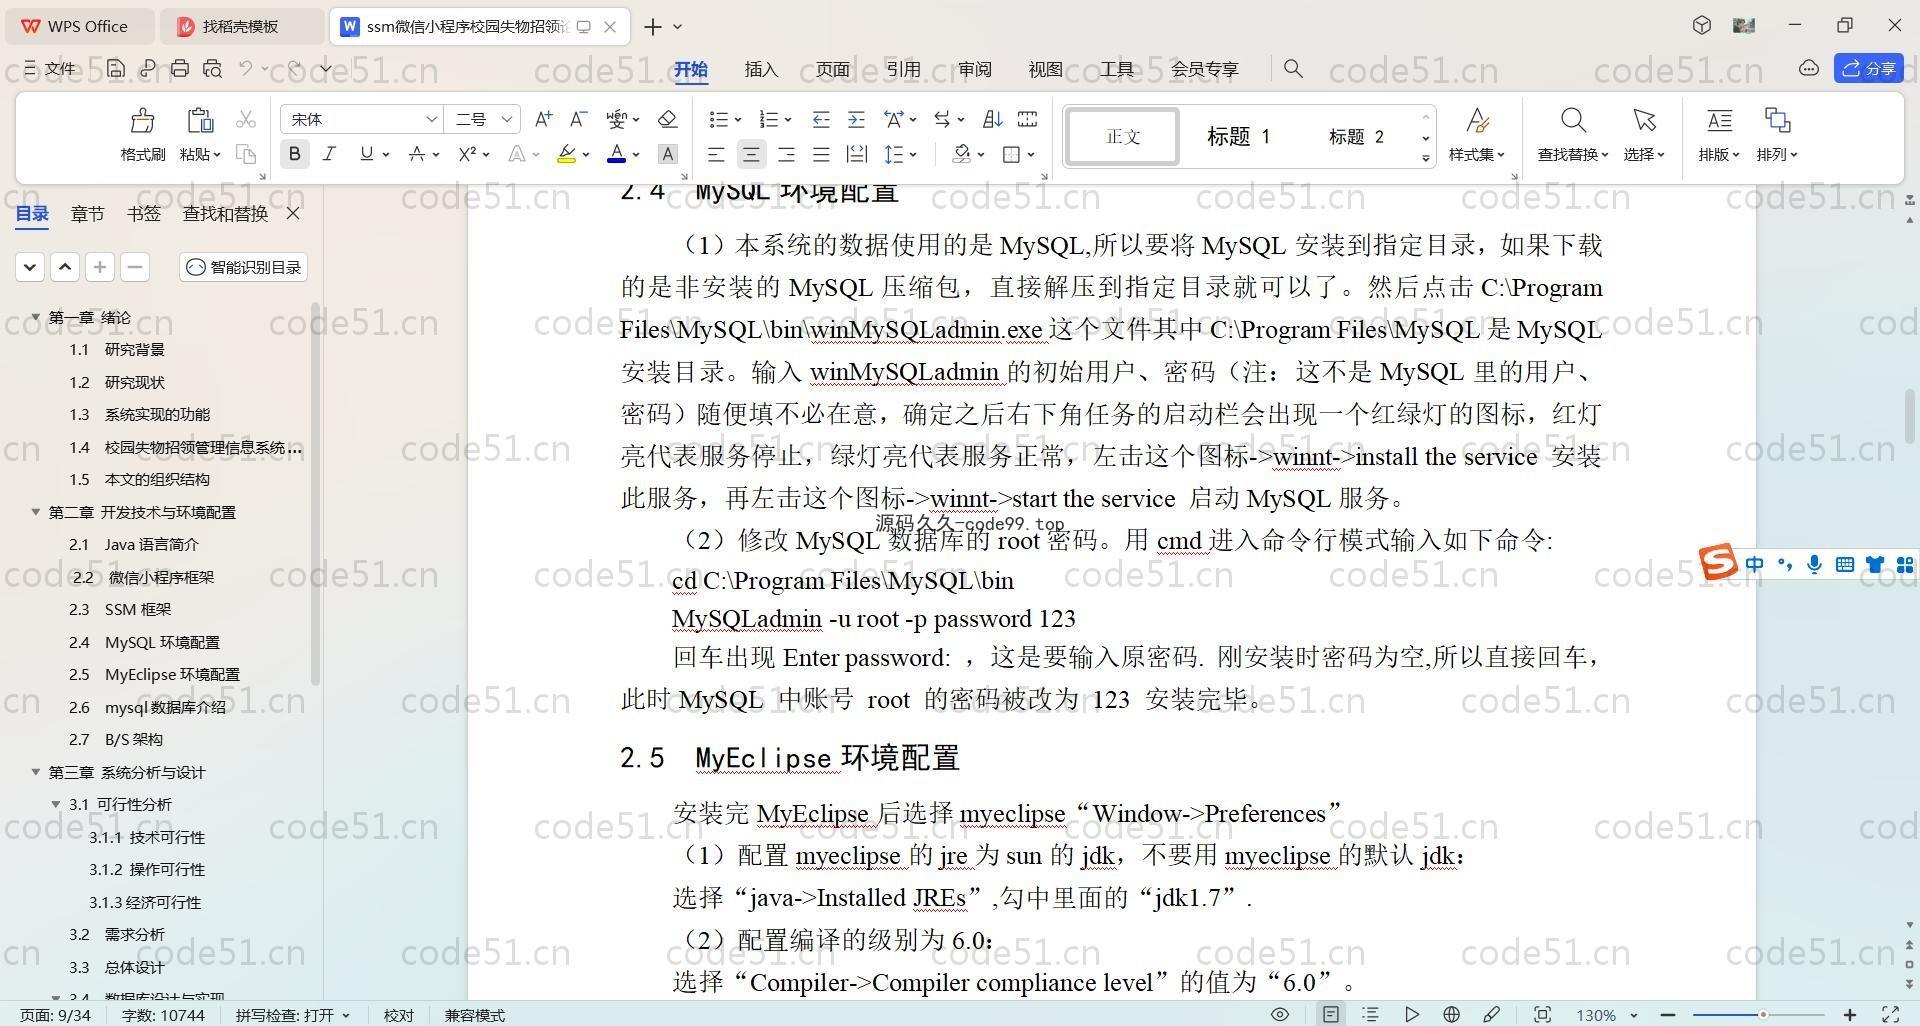Increase paragraph indent icon
This screenshot has height=1026, width=1920.
(x=856, y=119)
